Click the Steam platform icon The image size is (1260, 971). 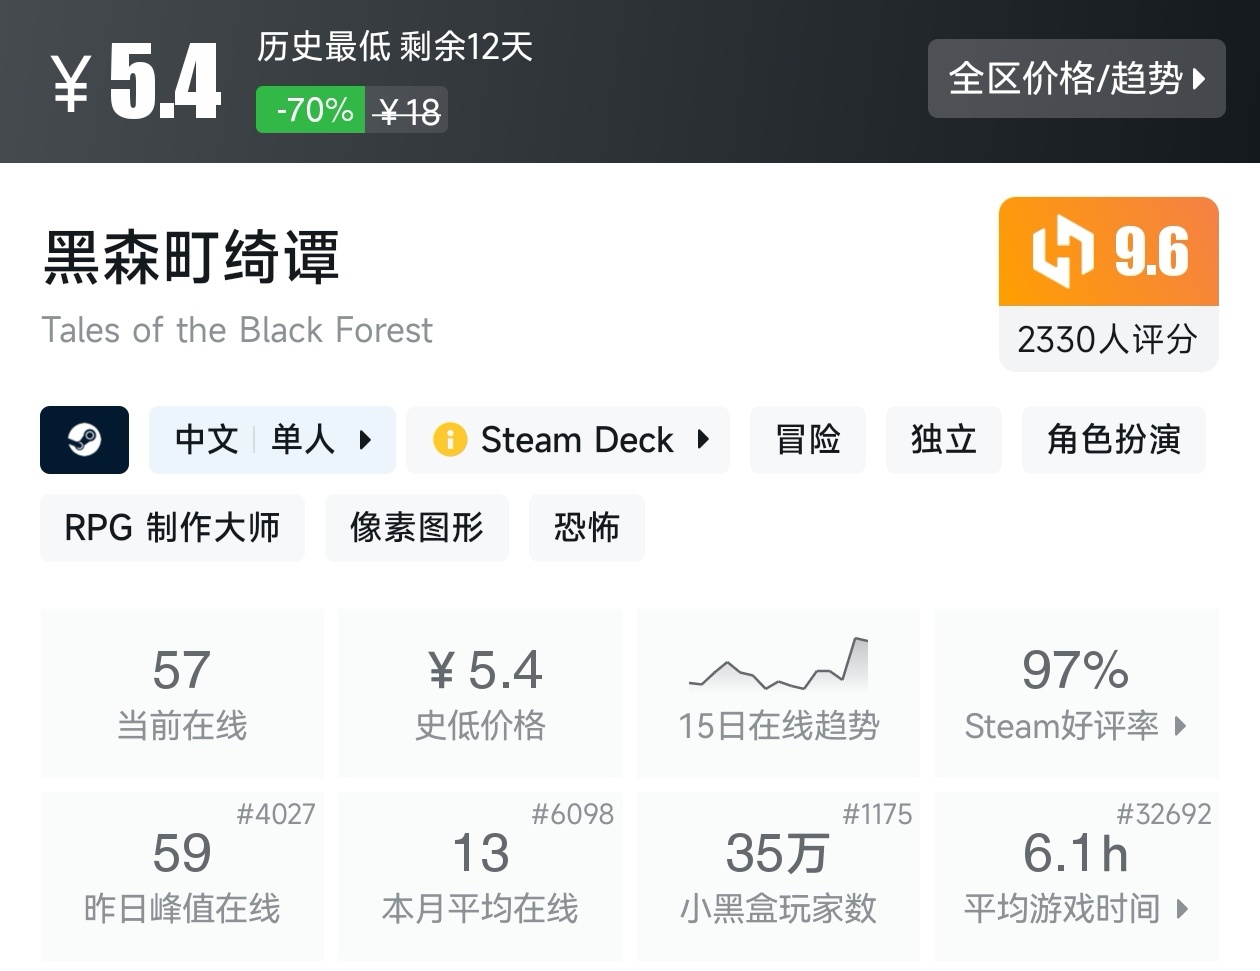(84, 439)
